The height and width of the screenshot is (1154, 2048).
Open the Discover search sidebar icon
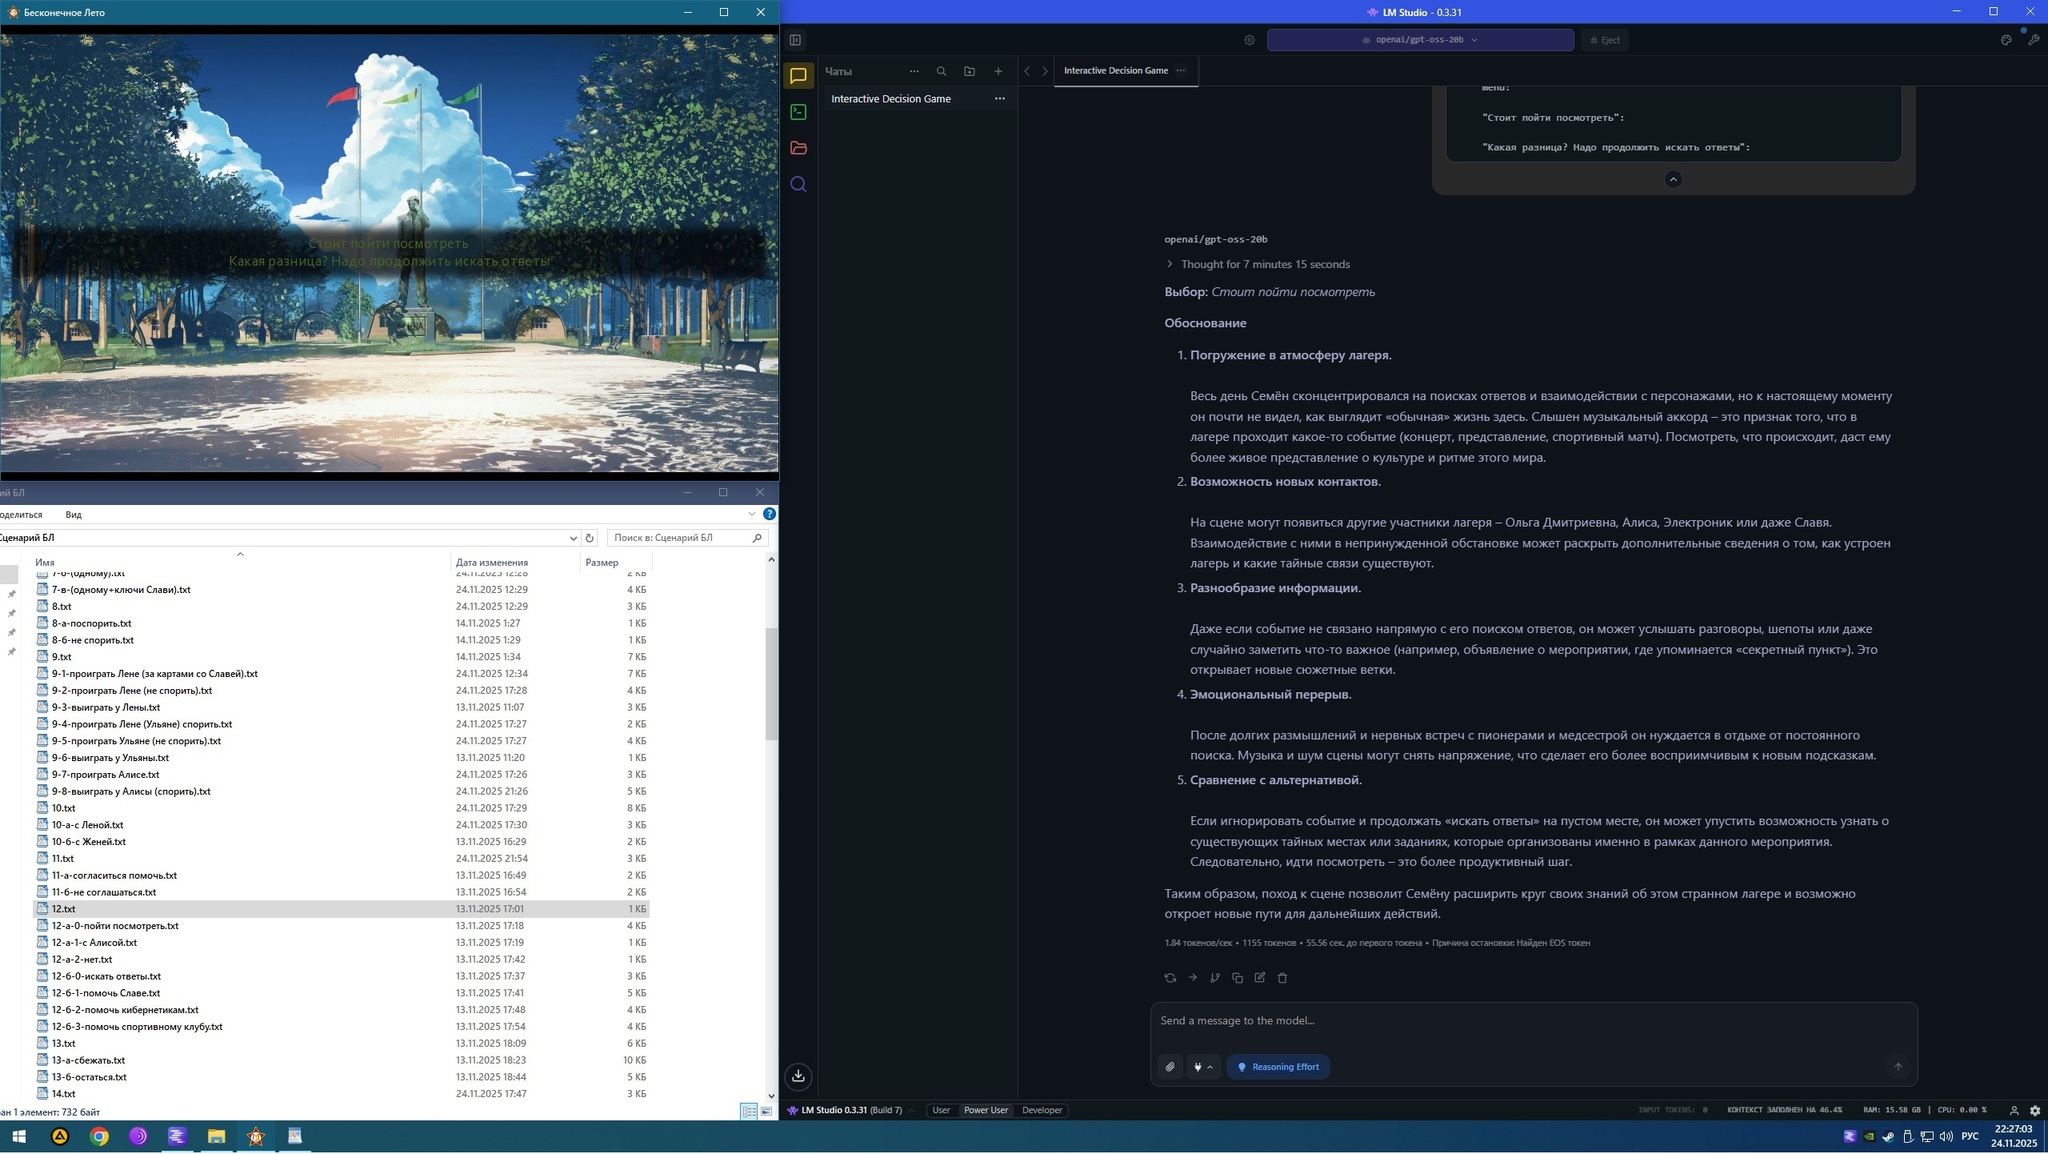coord(798,184)
